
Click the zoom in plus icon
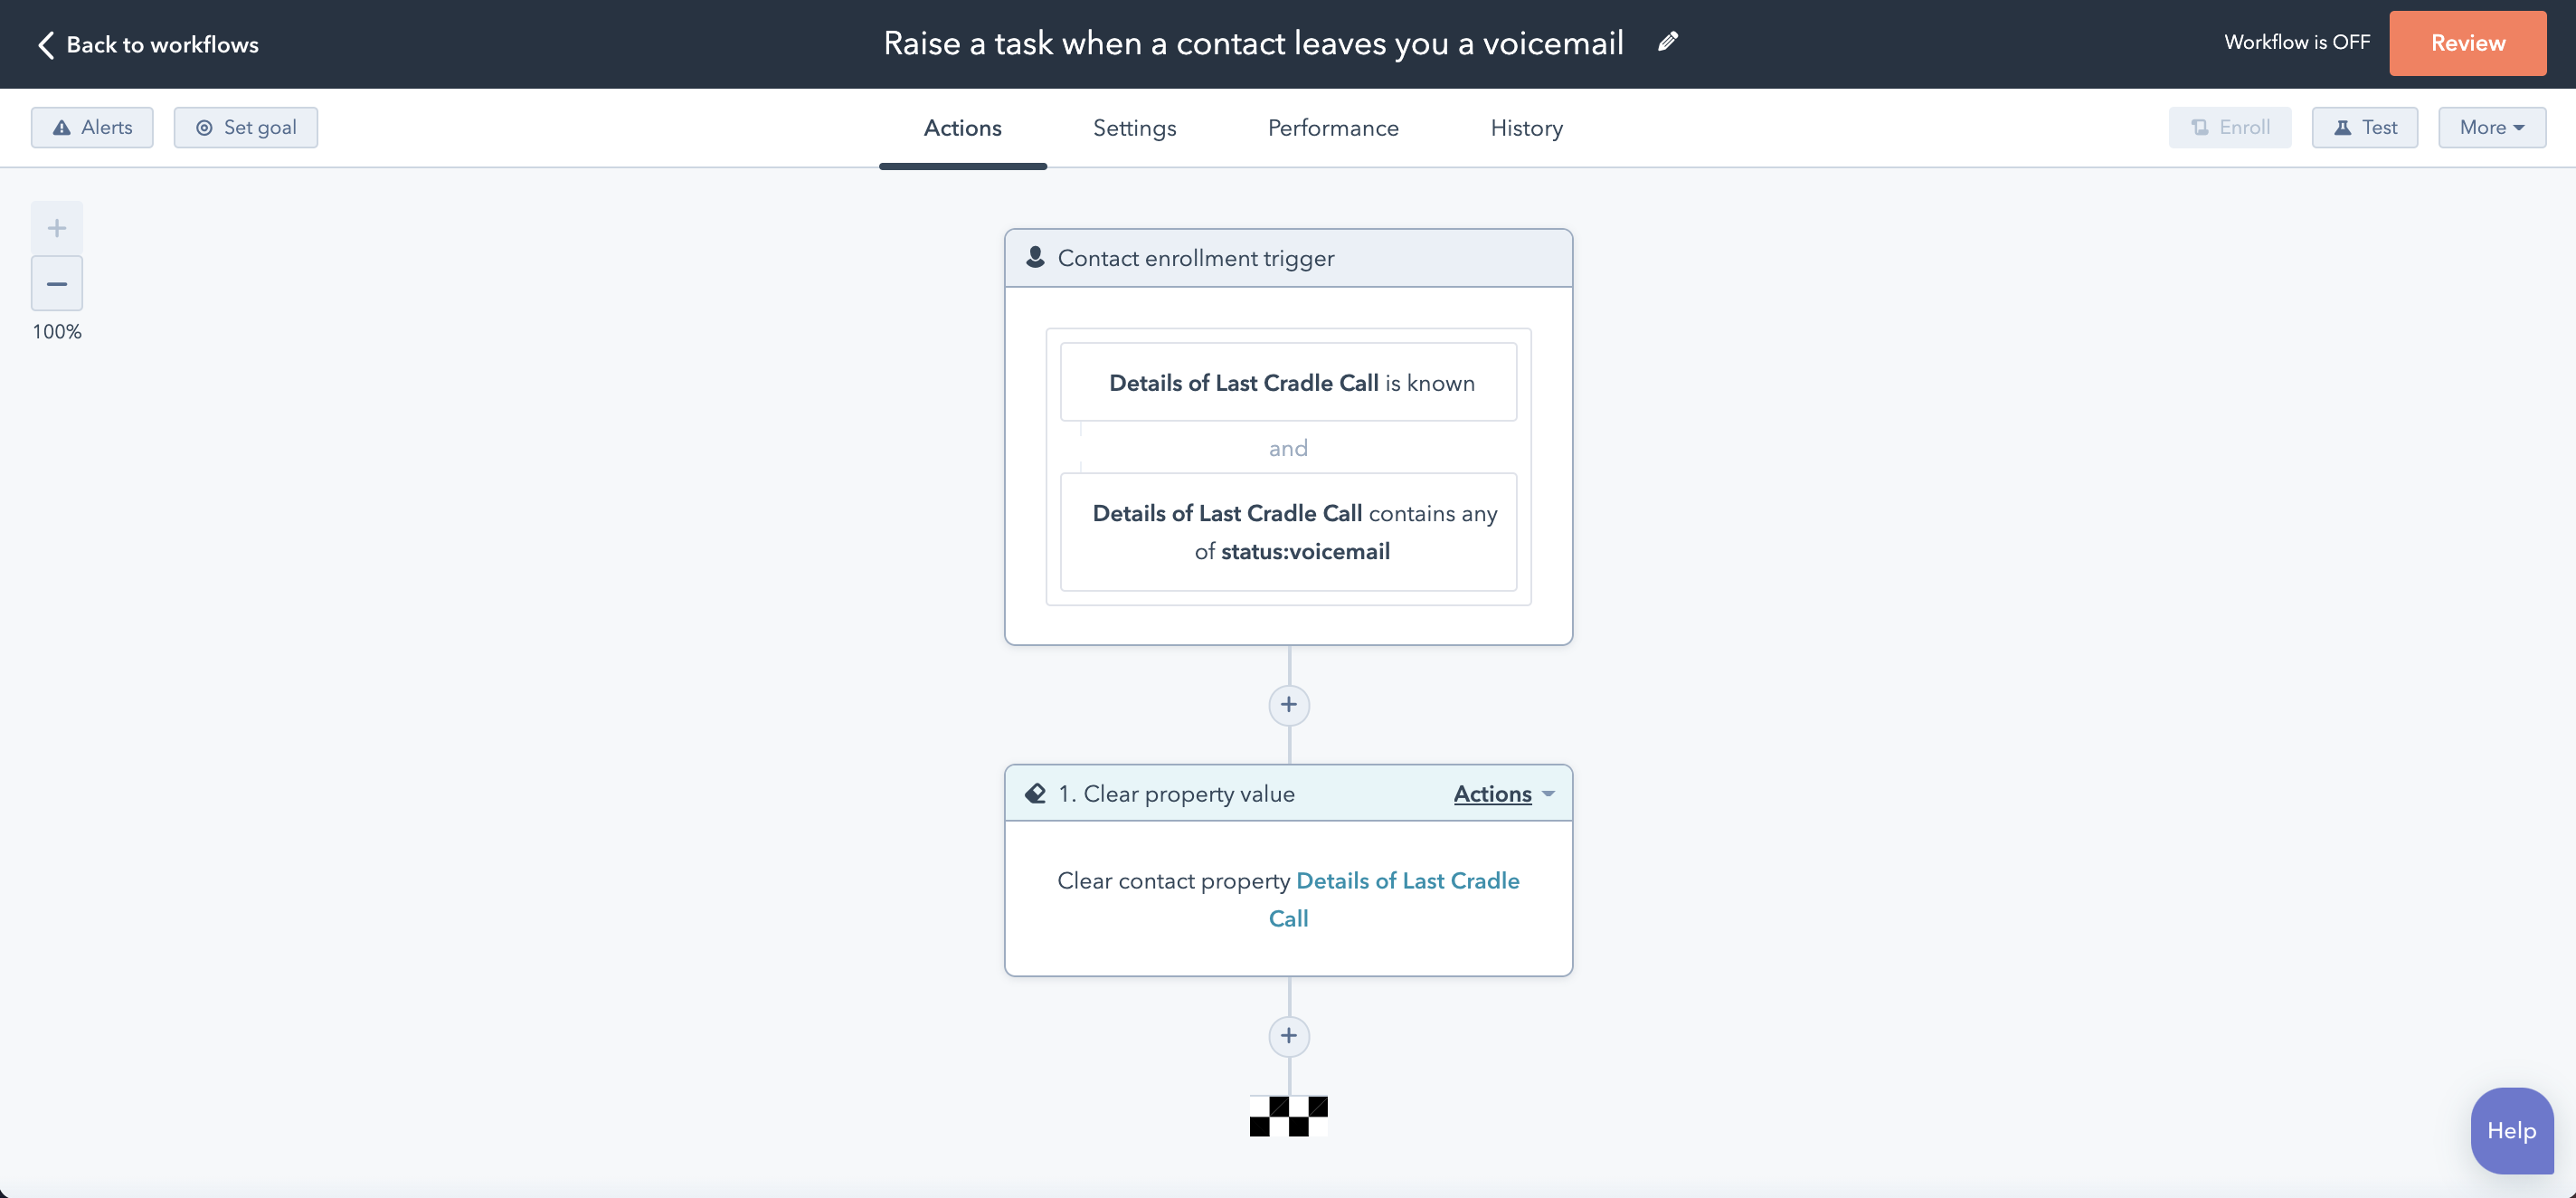(x=57, y=228)
